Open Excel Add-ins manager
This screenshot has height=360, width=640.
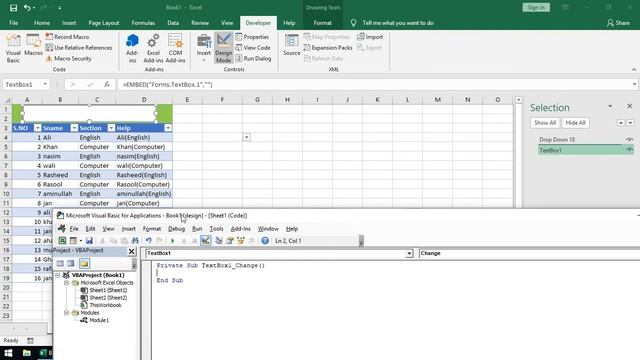(x=153, y=48)
